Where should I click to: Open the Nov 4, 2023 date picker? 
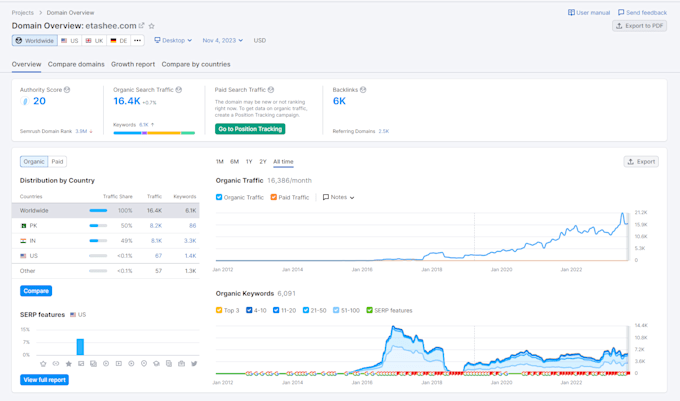(x=222, y=40)
